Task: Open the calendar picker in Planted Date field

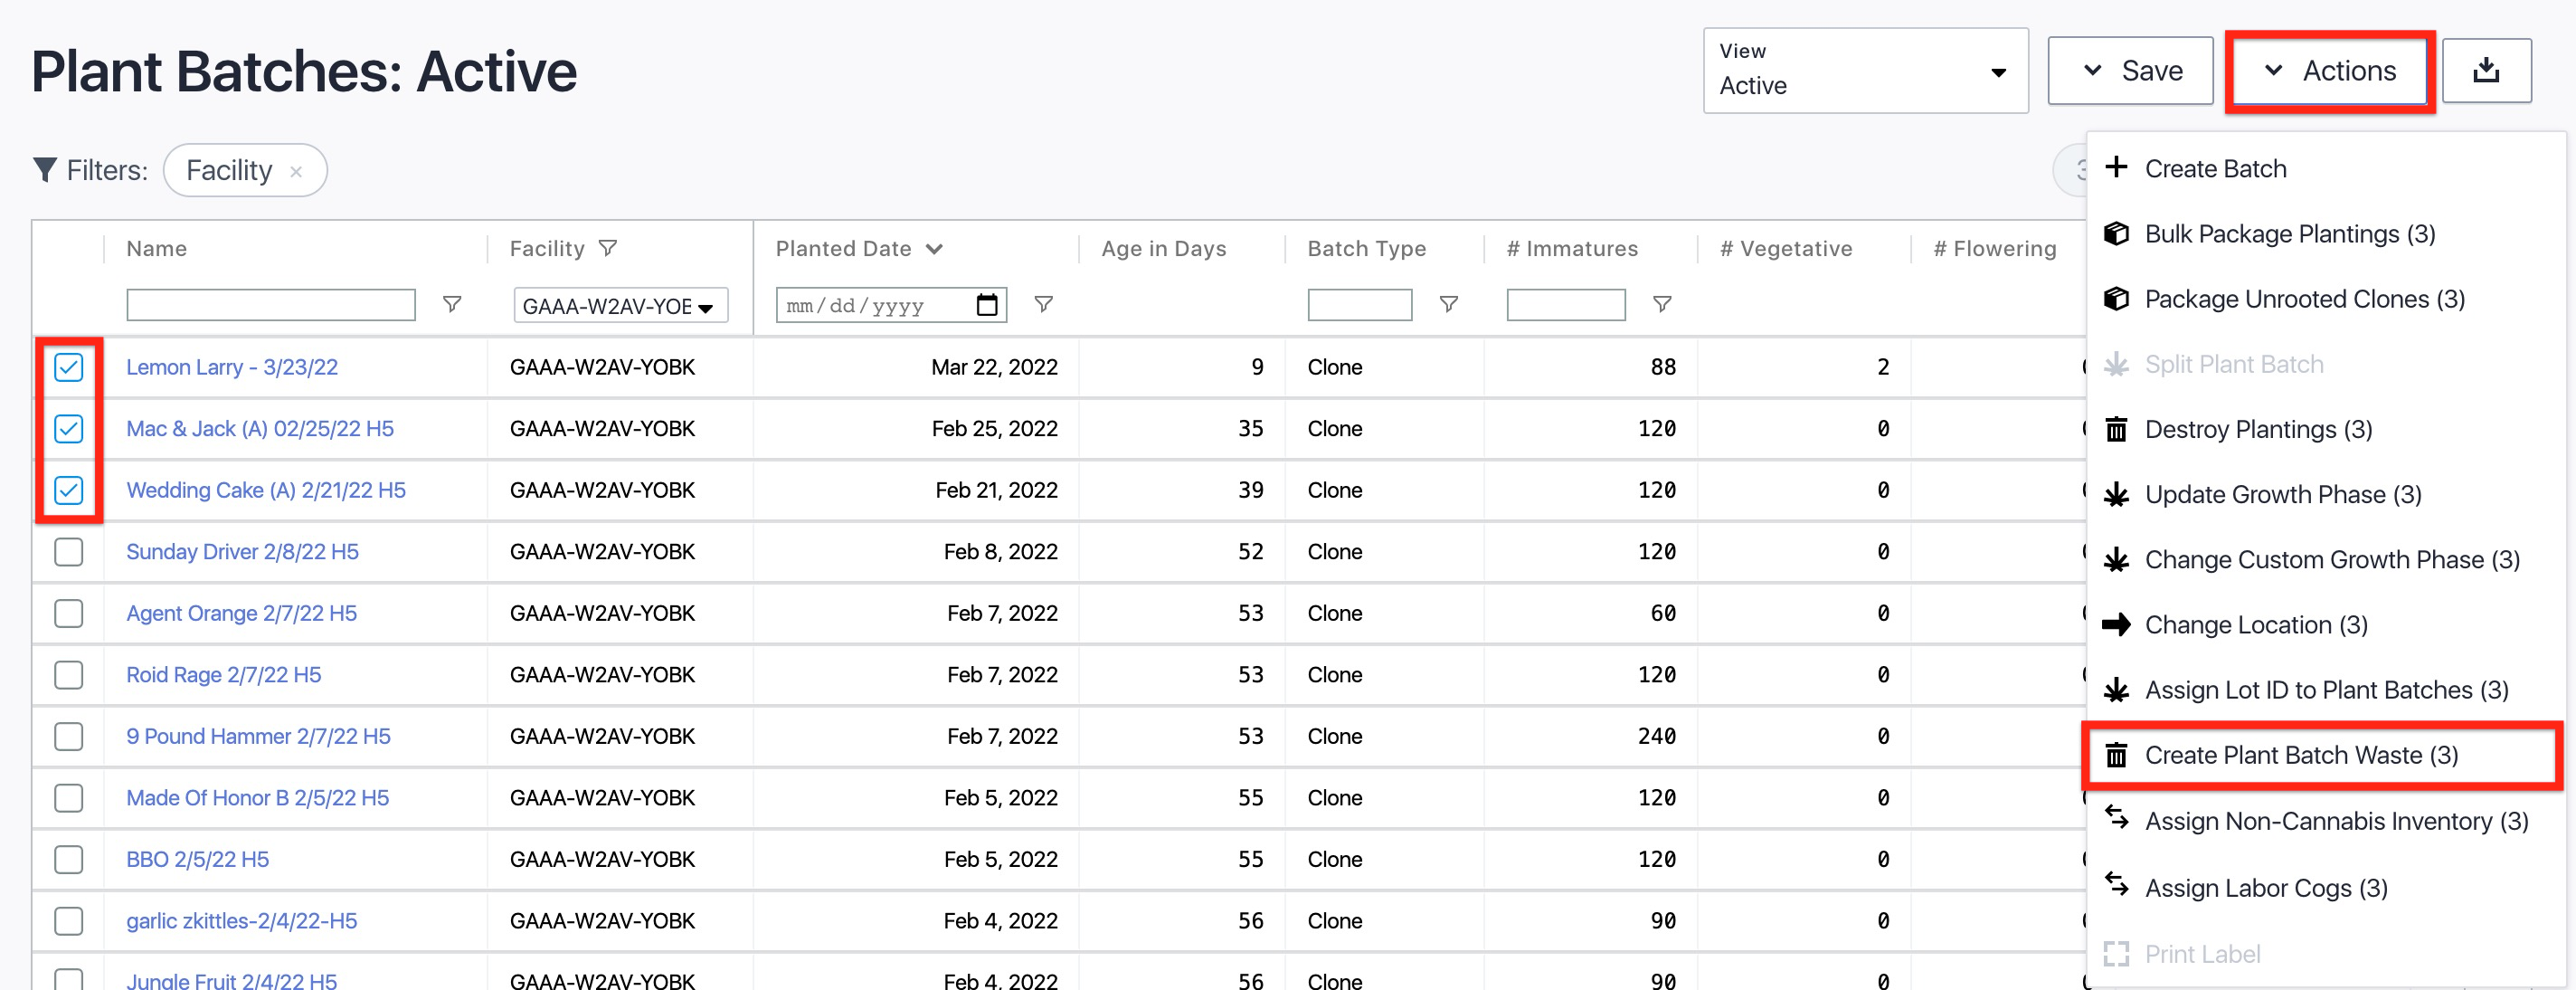Action: [986, 305]
